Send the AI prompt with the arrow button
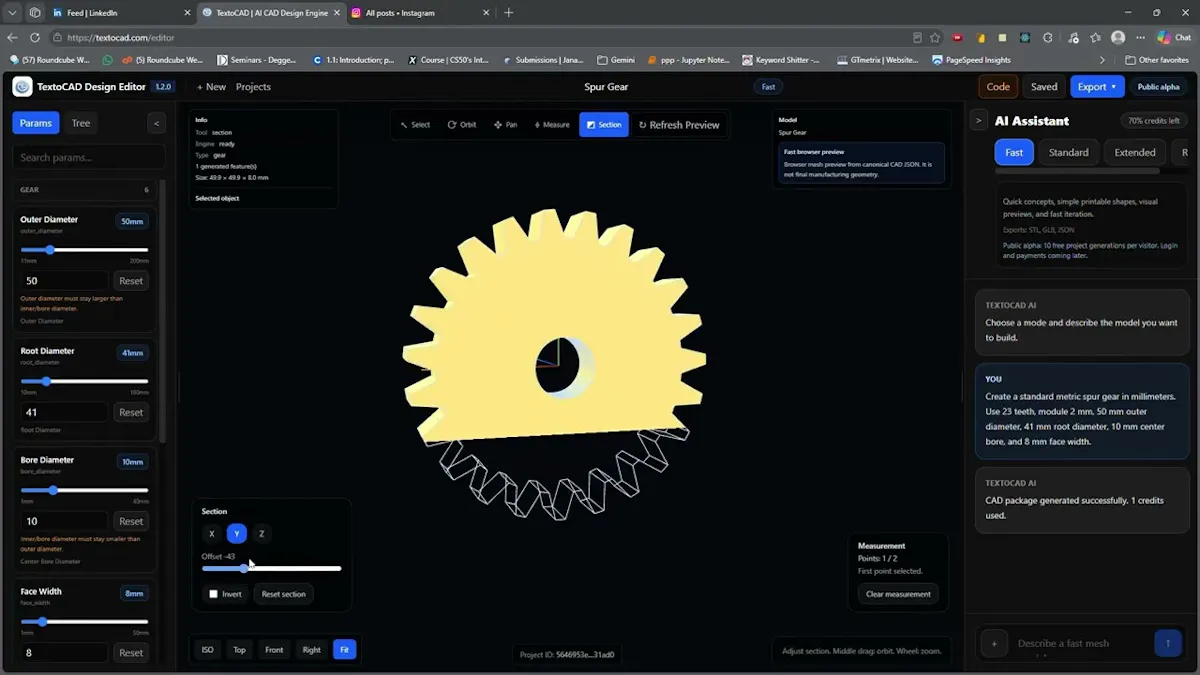The image size is (1200, 675). pos(1167,643)
